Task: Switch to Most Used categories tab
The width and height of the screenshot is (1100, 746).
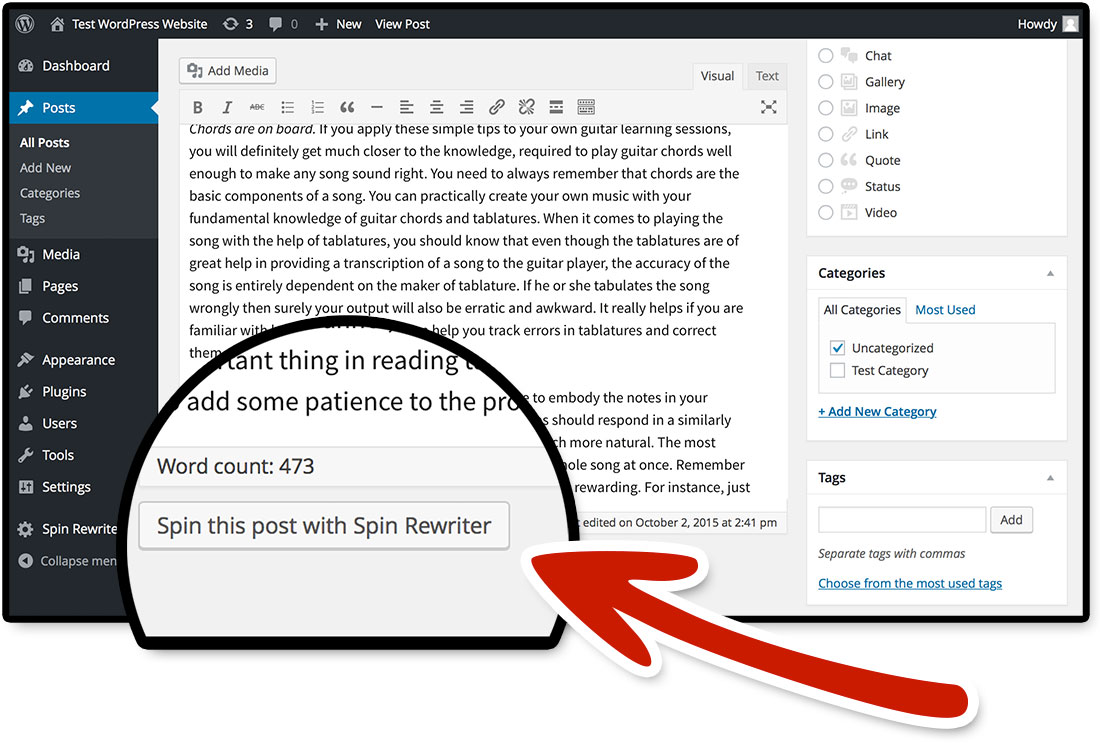Action: click(x=945, y=310)
